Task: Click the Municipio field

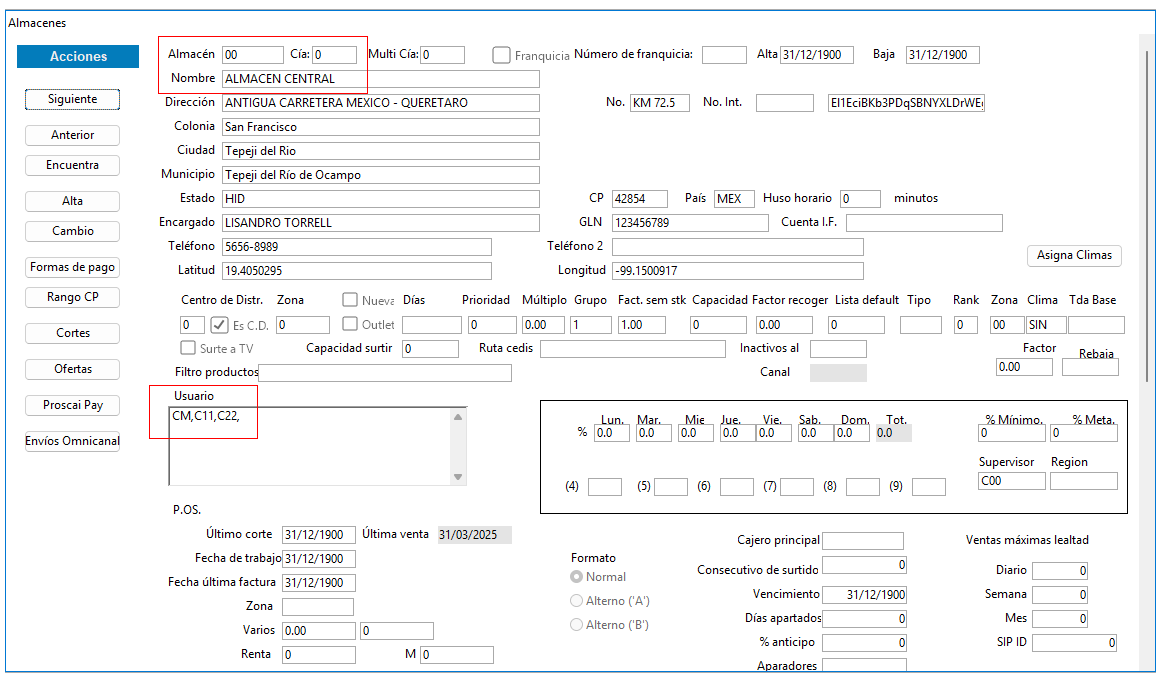Action: point(380,175)
